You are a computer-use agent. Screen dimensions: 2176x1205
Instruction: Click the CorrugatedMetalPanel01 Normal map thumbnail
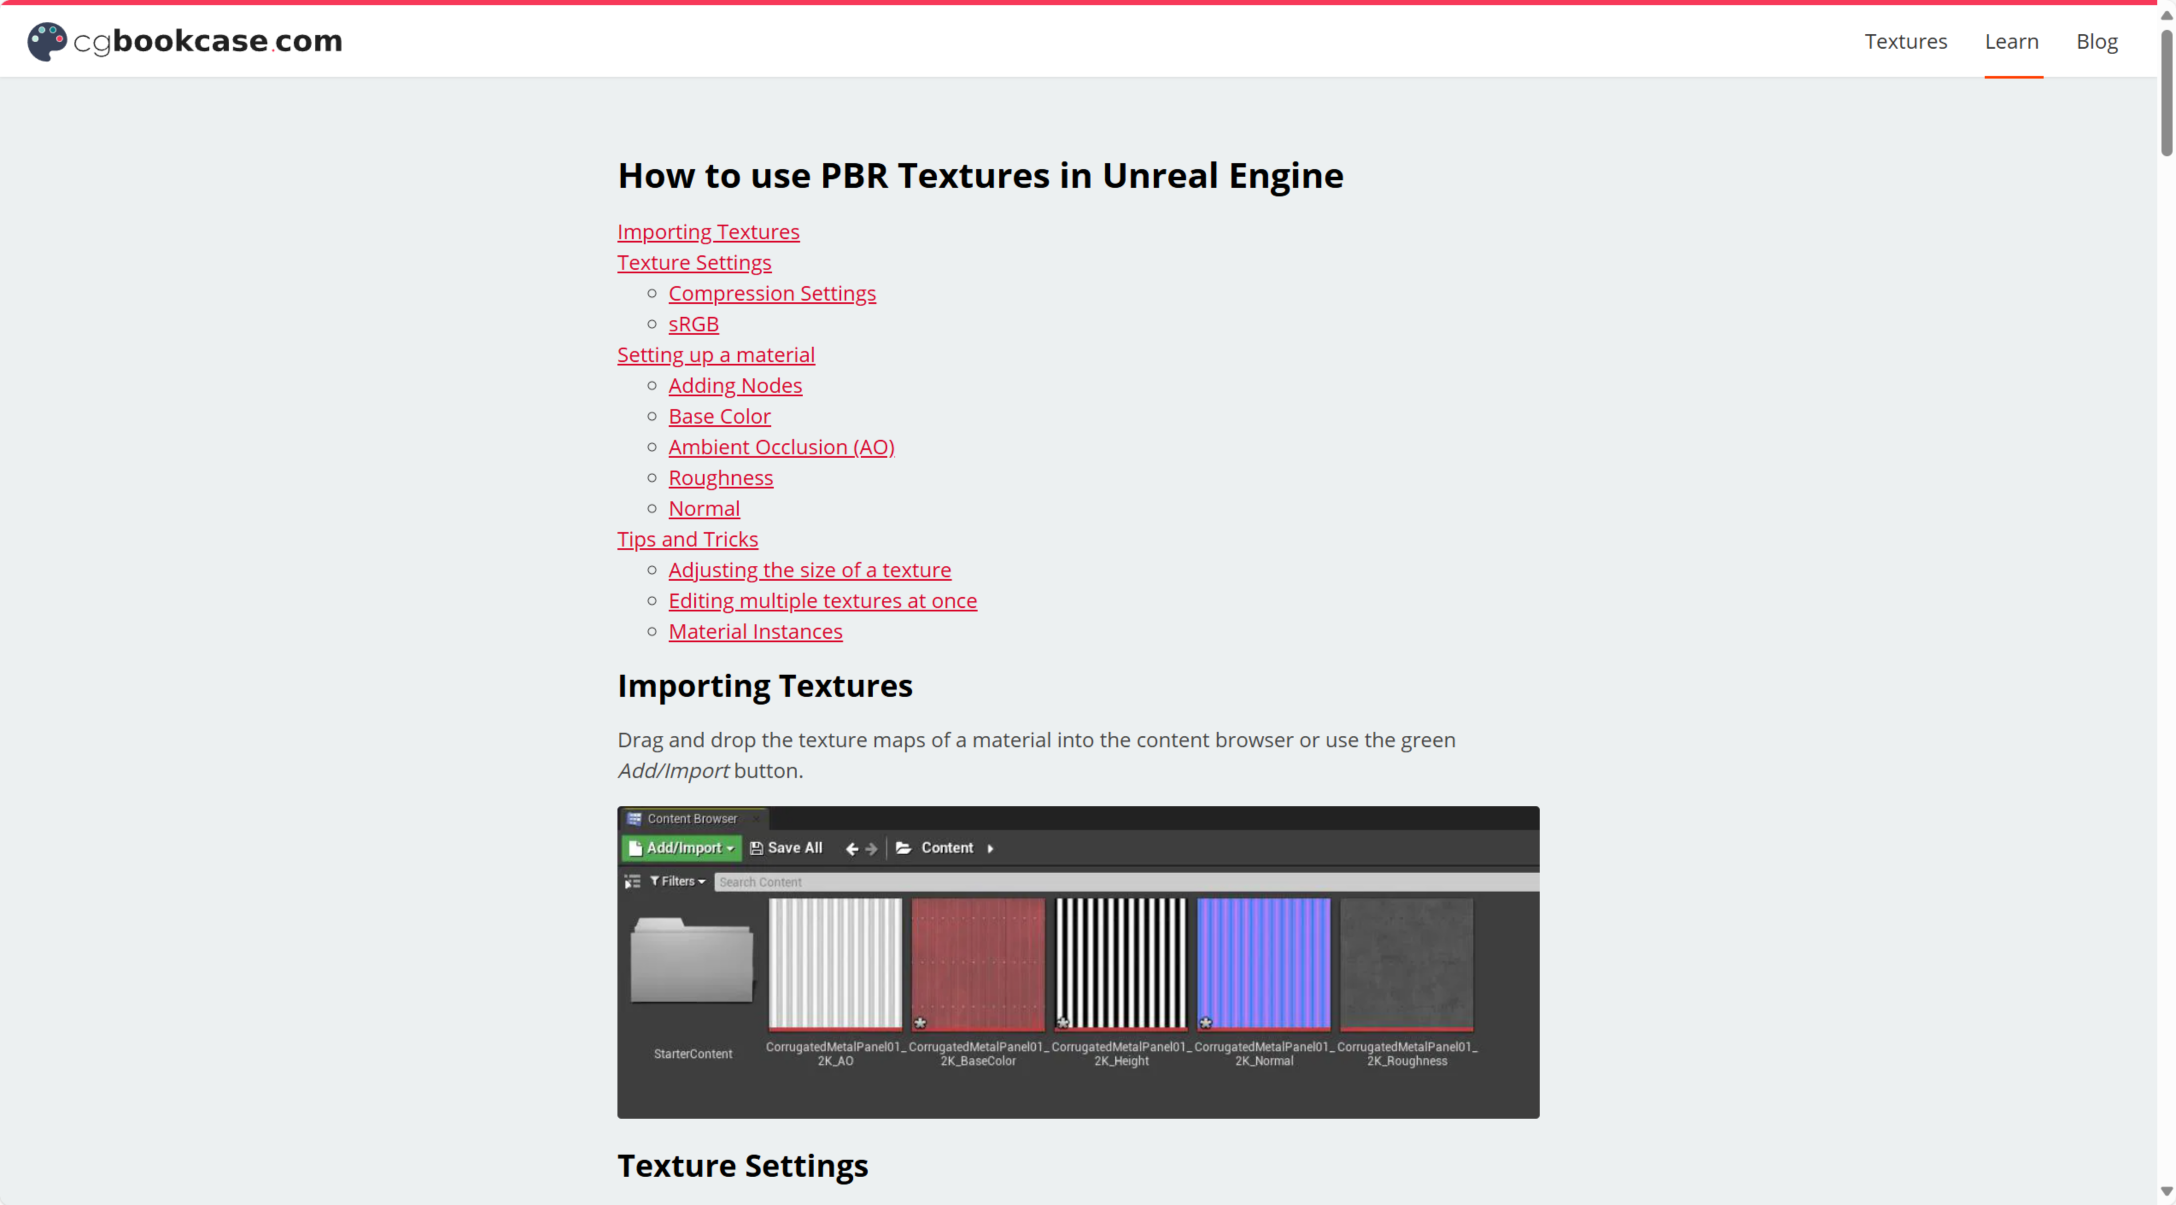coord(1263,963)
